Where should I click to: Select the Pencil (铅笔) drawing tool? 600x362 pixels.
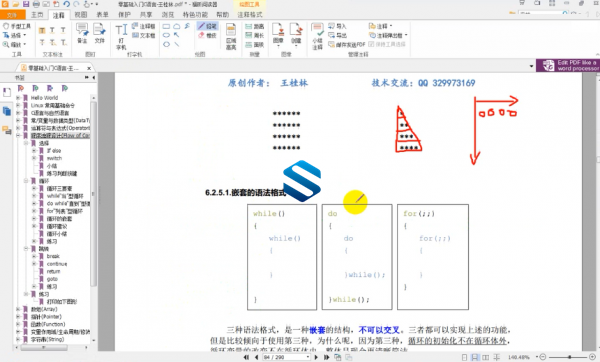[x=207, y=26]
